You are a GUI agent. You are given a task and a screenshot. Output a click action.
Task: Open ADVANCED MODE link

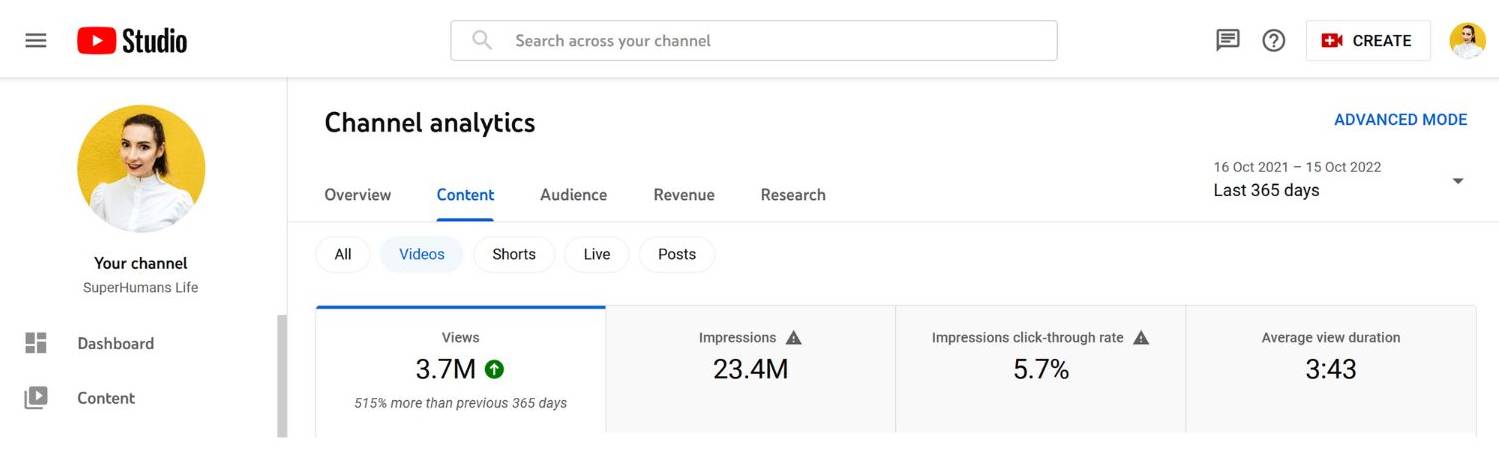[1400, 120]
